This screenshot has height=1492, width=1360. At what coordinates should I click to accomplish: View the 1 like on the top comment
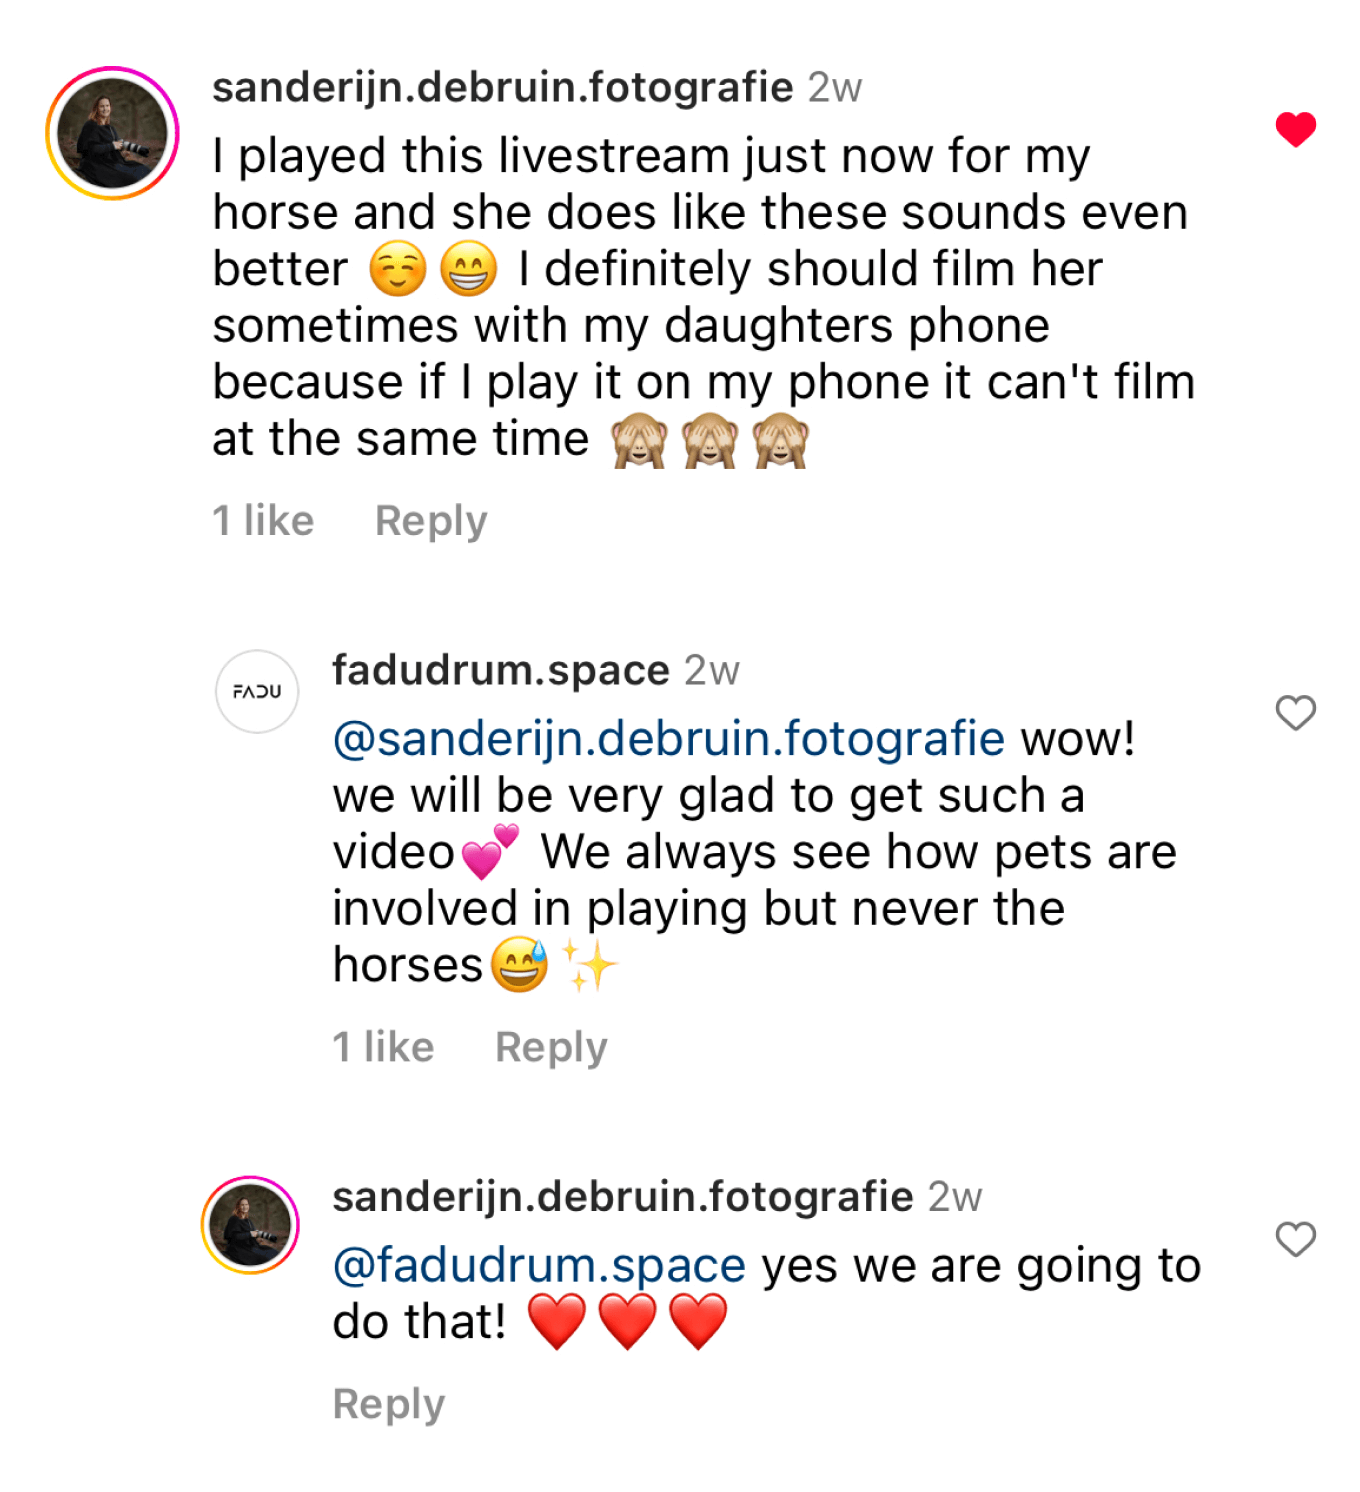(x=263, y=521)
